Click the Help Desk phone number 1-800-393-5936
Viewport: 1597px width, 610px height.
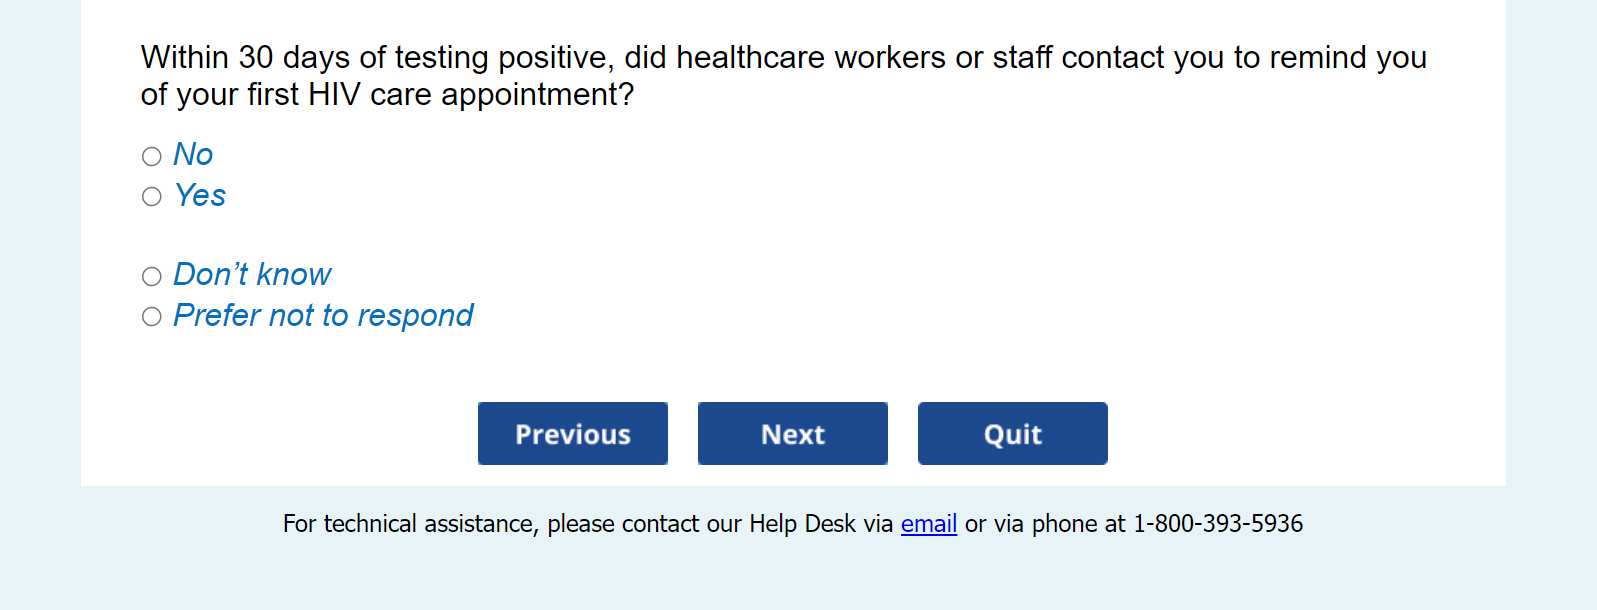pyautogui.click(x=1217, y=524)
